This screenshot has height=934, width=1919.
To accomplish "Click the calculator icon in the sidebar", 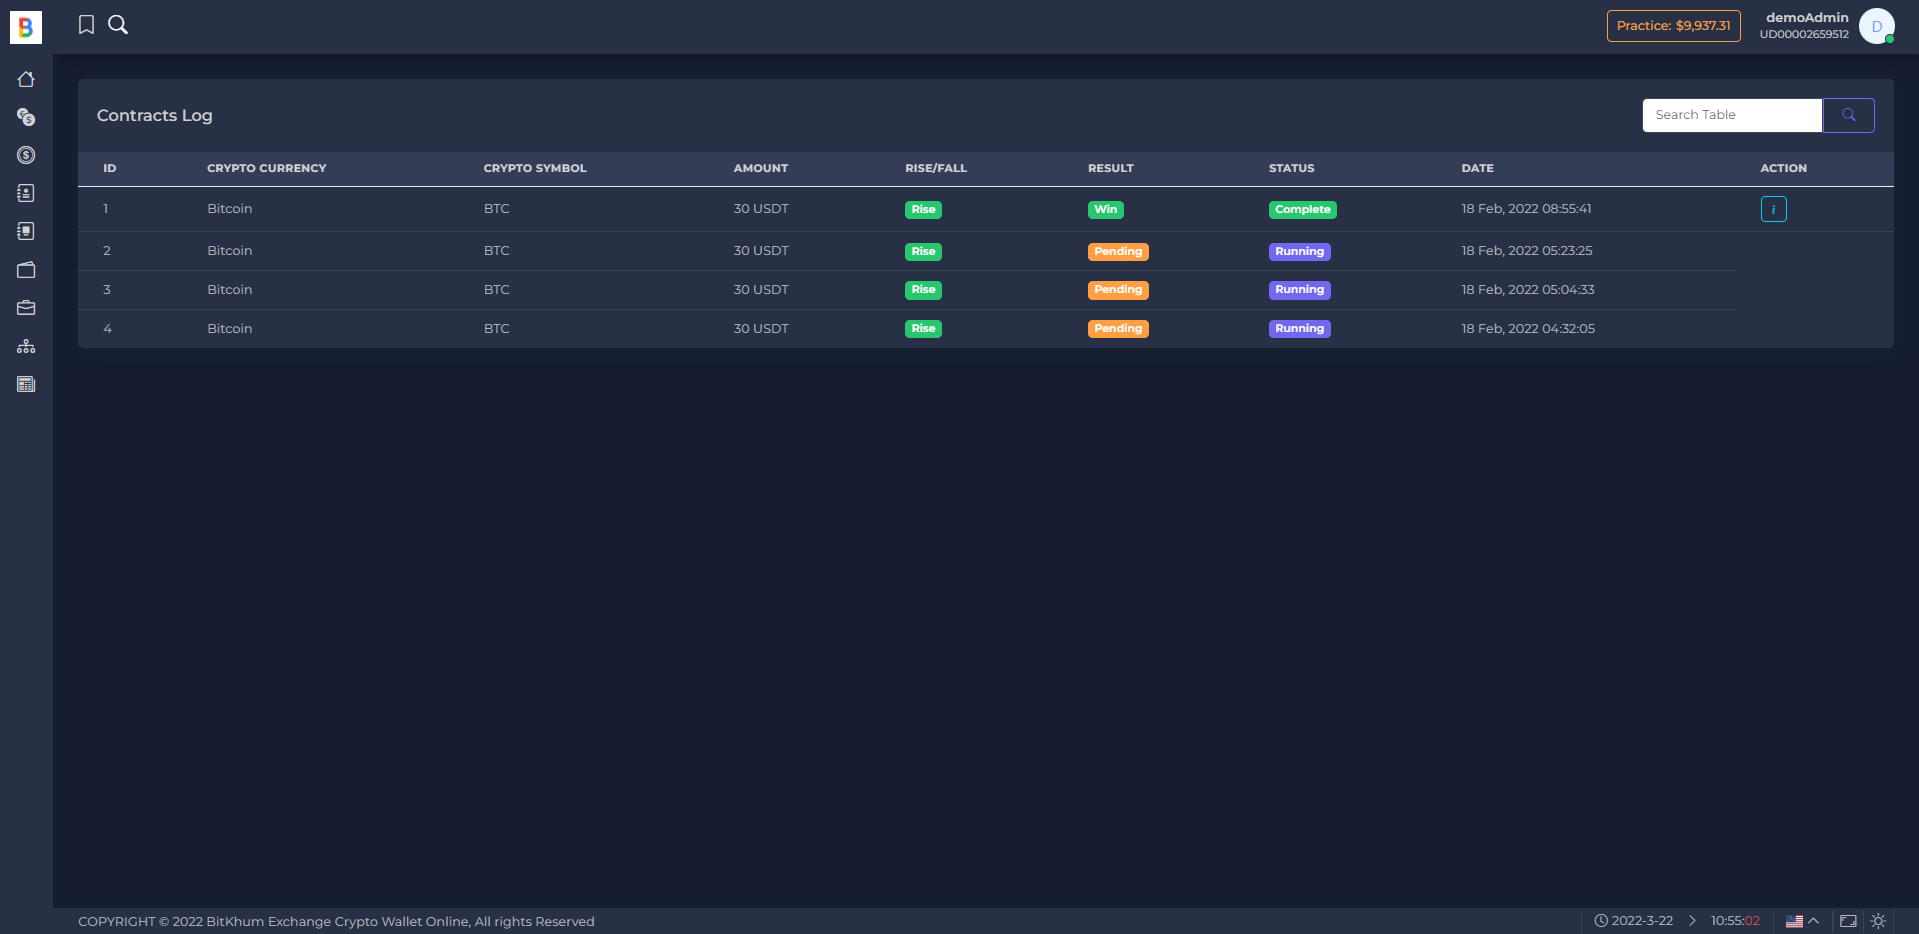I will tap(26, 384).
